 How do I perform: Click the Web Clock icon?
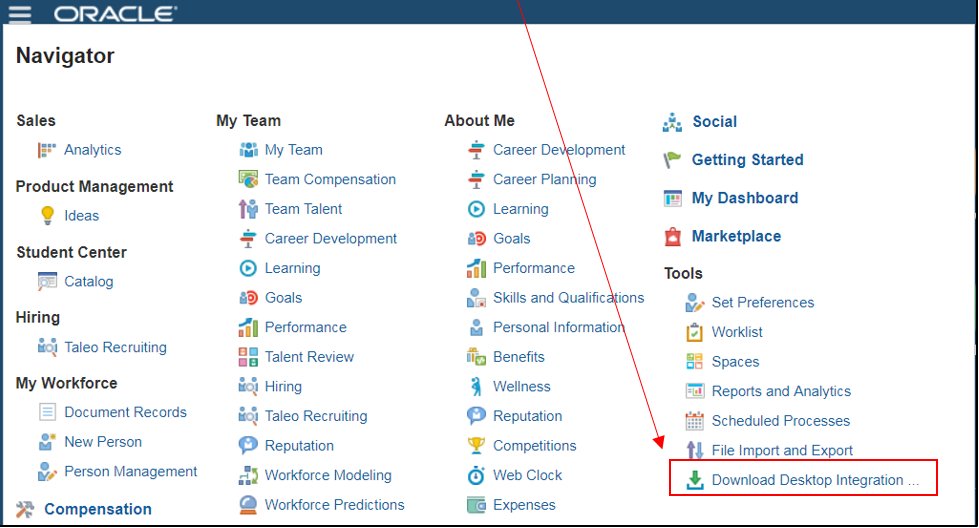pos(476,475)
